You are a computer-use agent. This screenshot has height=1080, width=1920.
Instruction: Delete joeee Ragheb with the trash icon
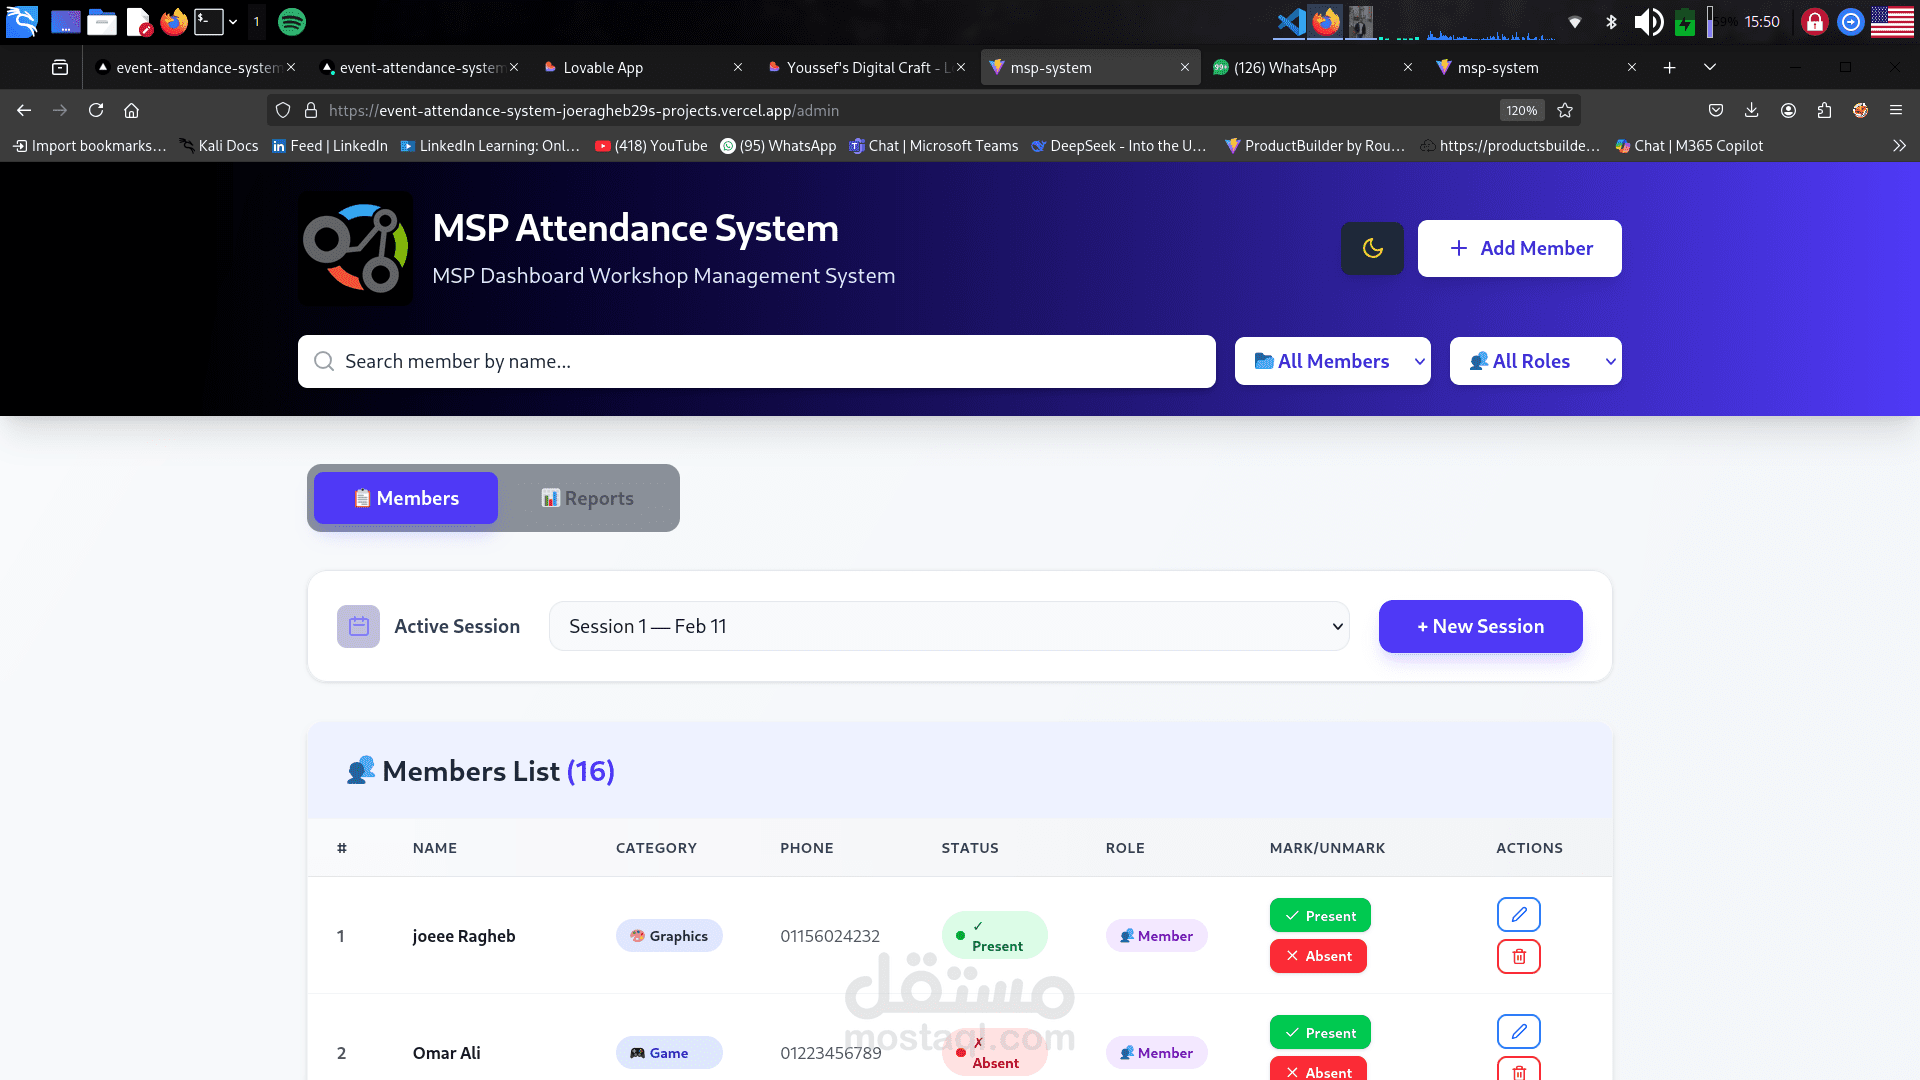coord(1518,956)
